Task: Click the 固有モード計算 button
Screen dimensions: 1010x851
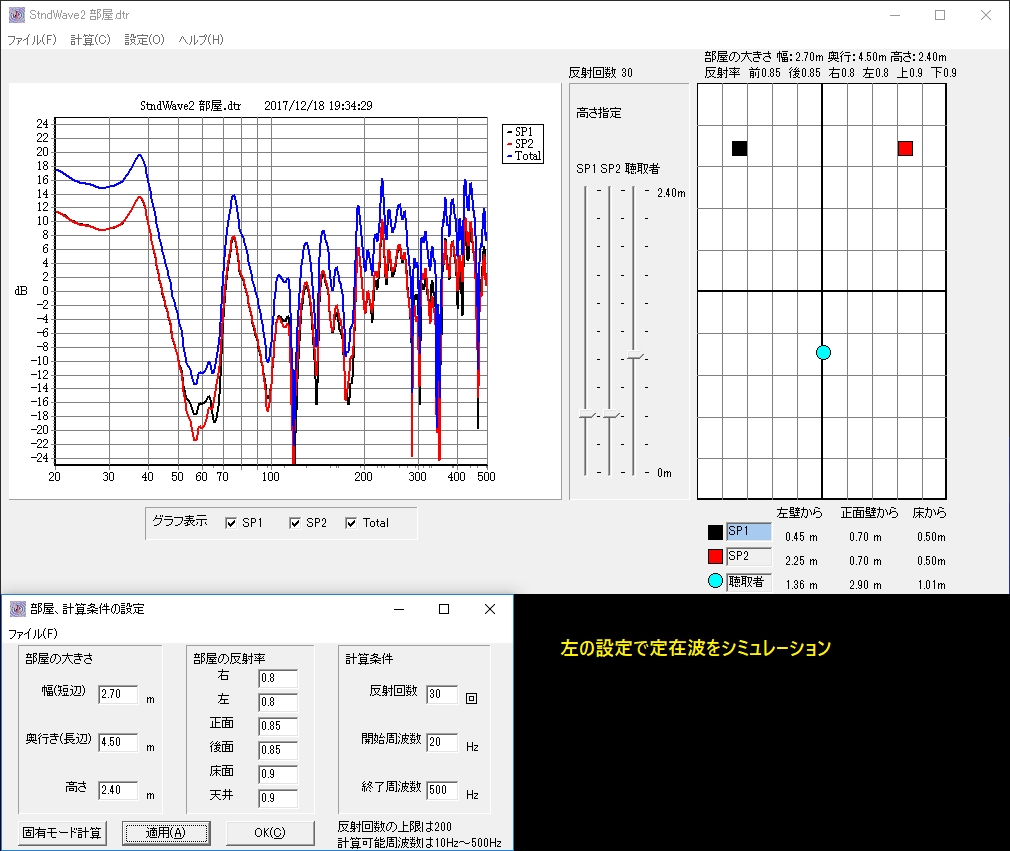Action: coord(62,833)
